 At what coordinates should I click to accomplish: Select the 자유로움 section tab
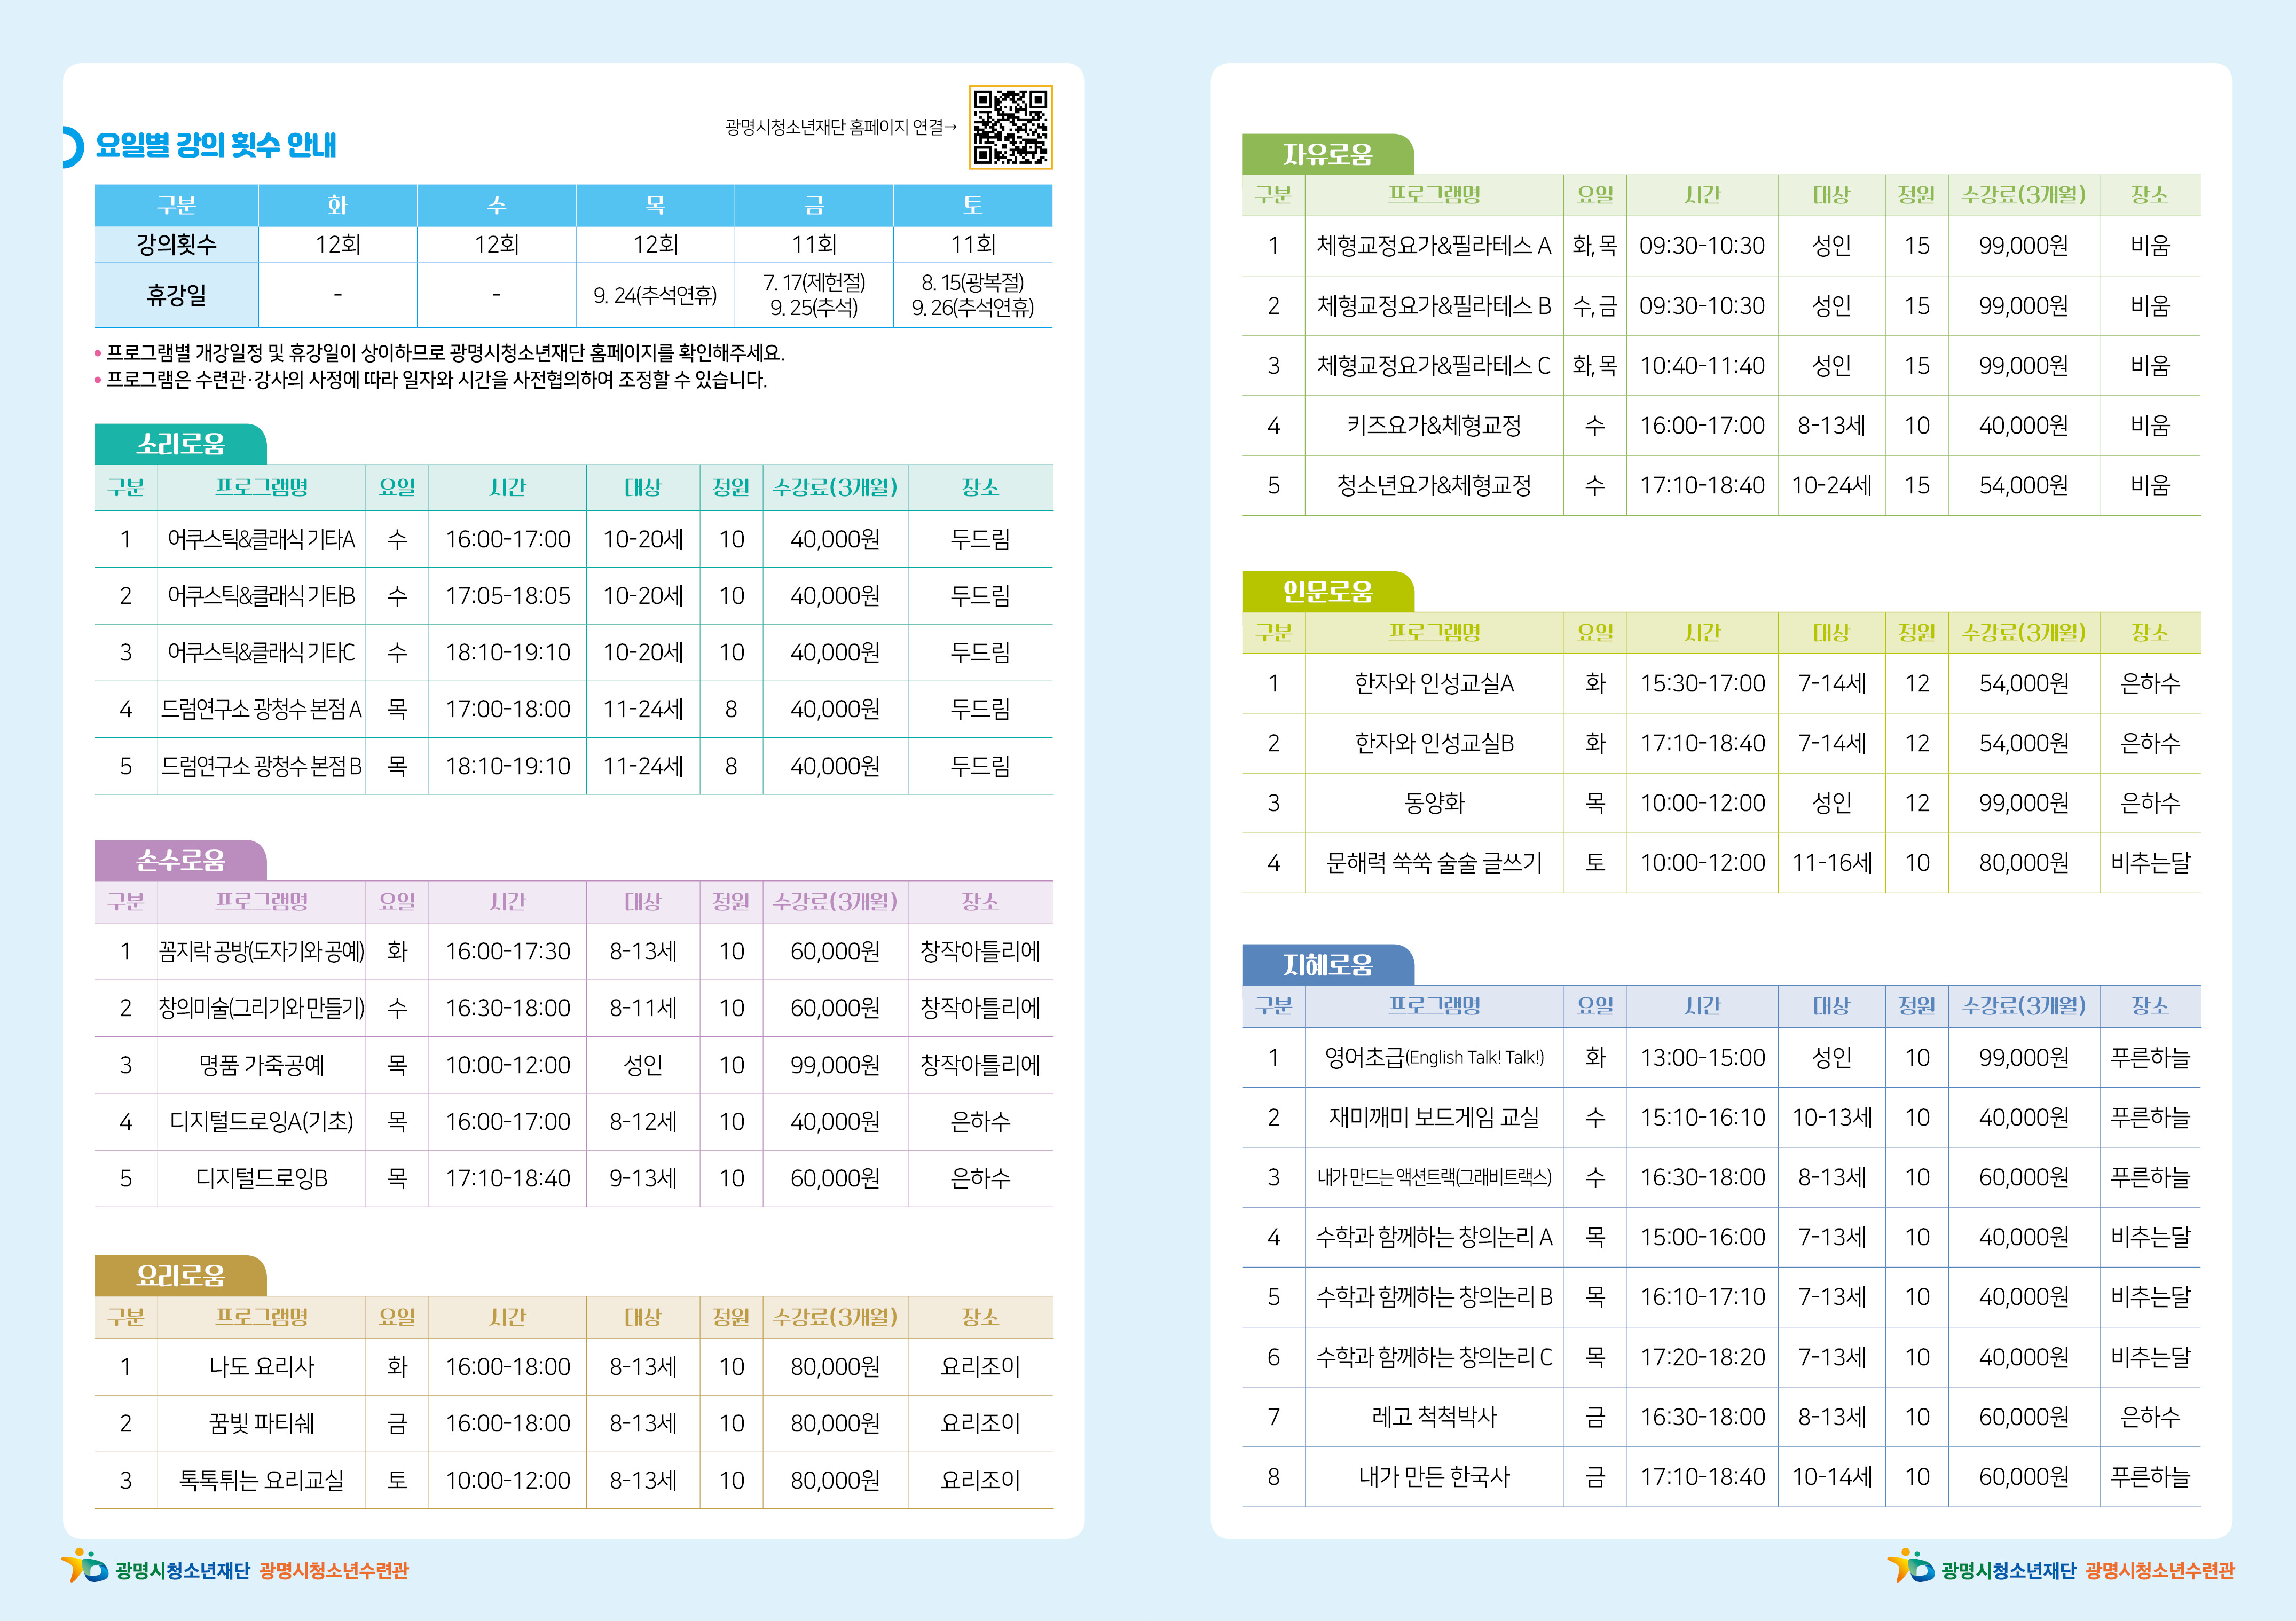click(x=1328, y=154)
